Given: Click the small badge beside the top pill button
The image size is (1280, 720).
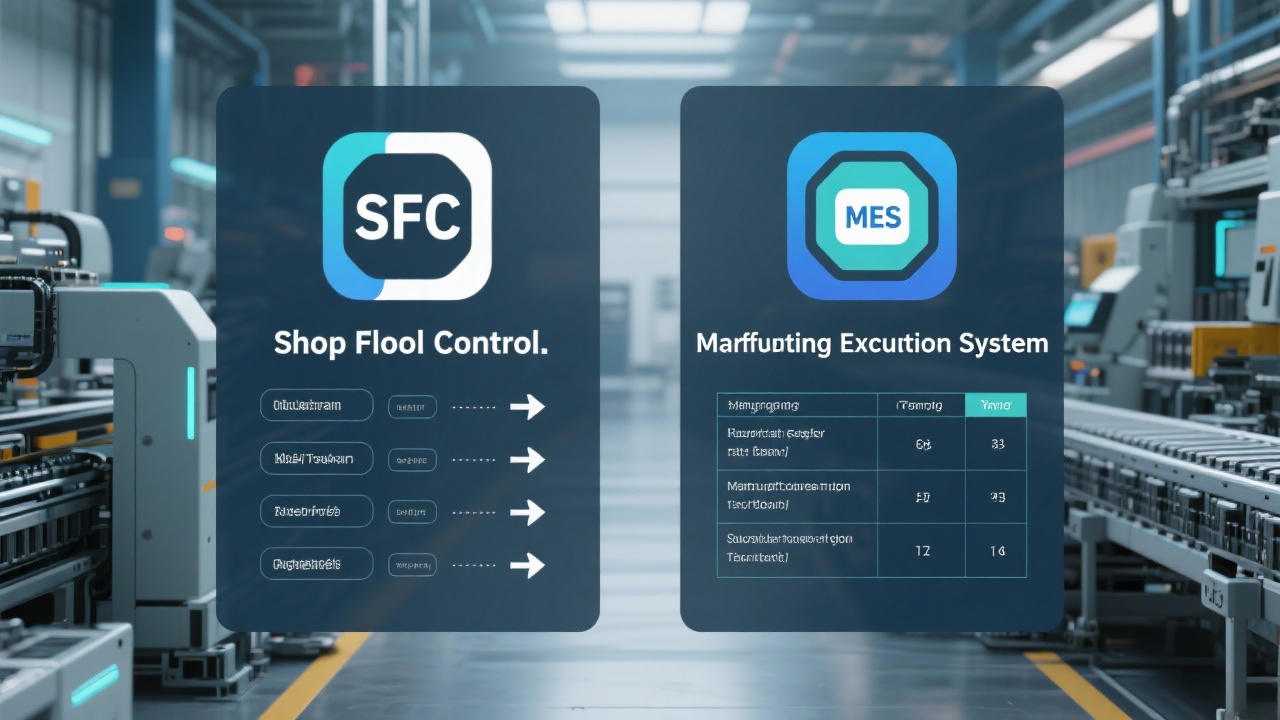Looking at the screenshot, I should coord(412,406).
